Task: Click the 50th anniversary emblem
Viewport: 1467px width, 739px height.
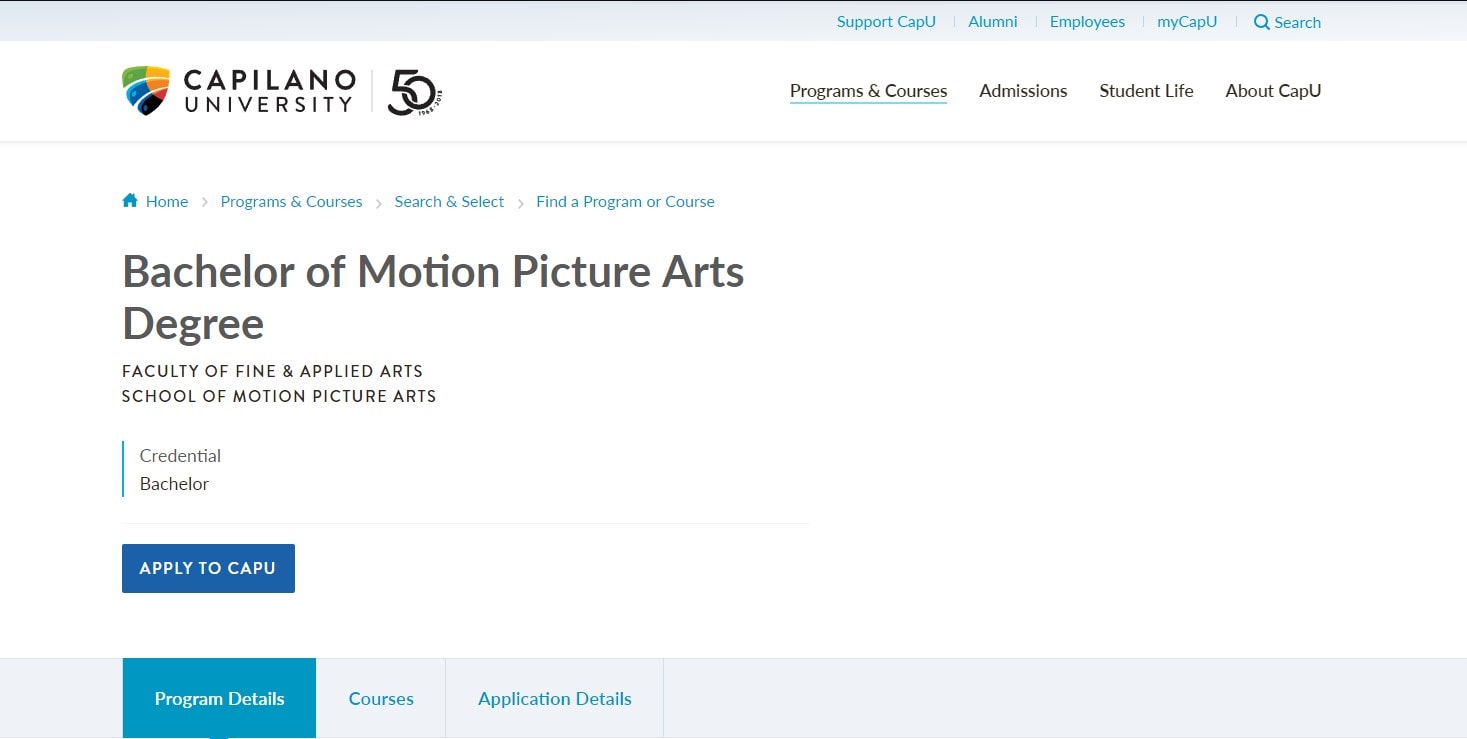Action: (x=415, y=92)
